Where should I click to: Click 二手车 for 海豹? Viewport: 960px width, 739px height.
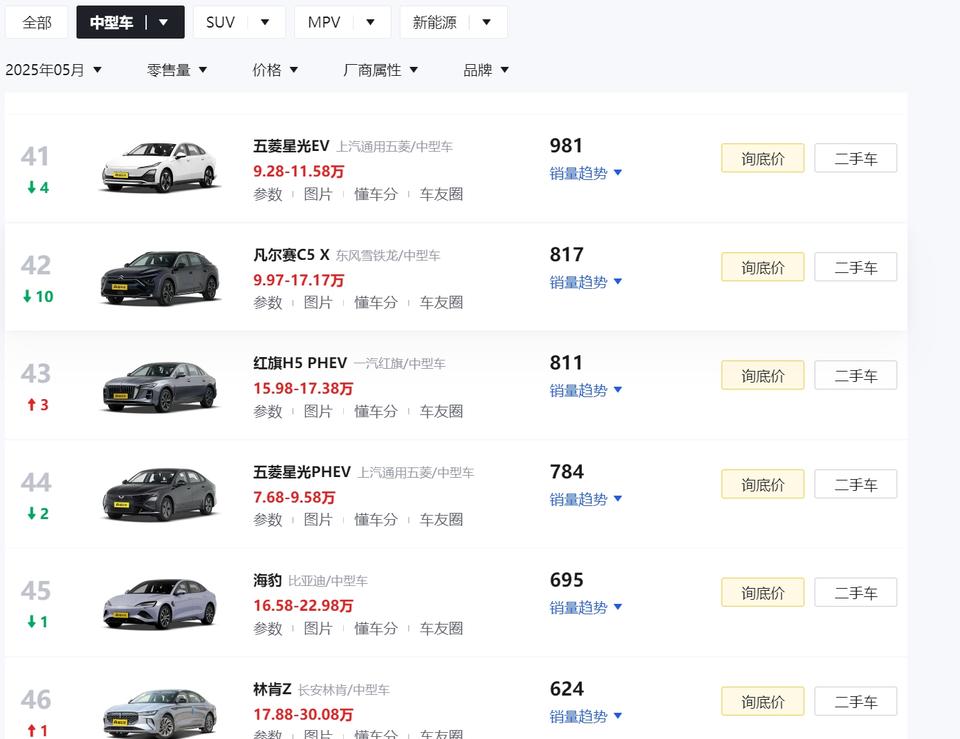pyautogui.click(x=856, y=593)
